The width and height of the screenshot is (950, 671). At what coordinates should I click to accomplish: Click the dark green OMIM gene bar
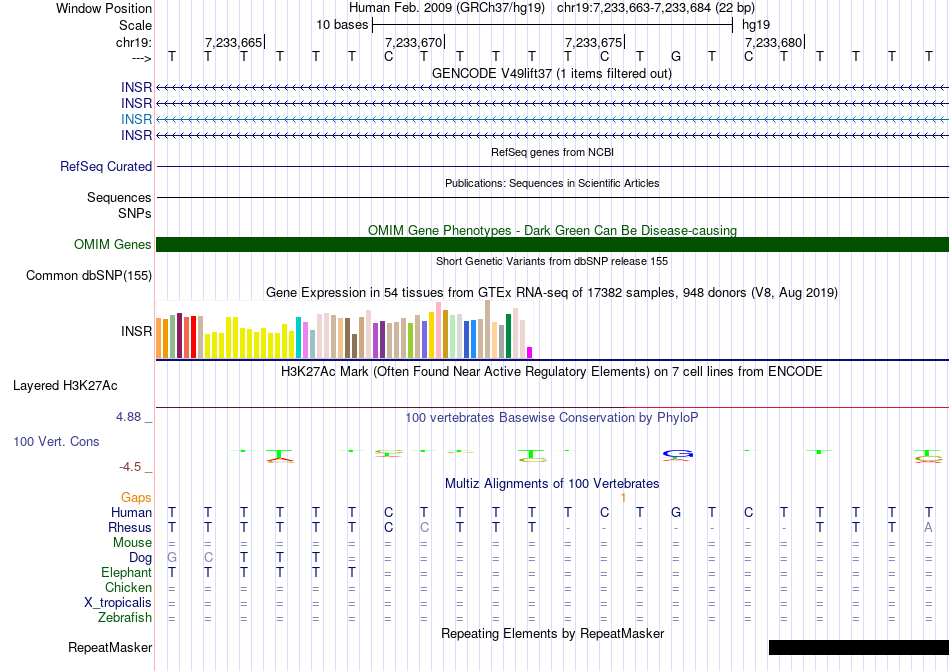tap(552, 245)
